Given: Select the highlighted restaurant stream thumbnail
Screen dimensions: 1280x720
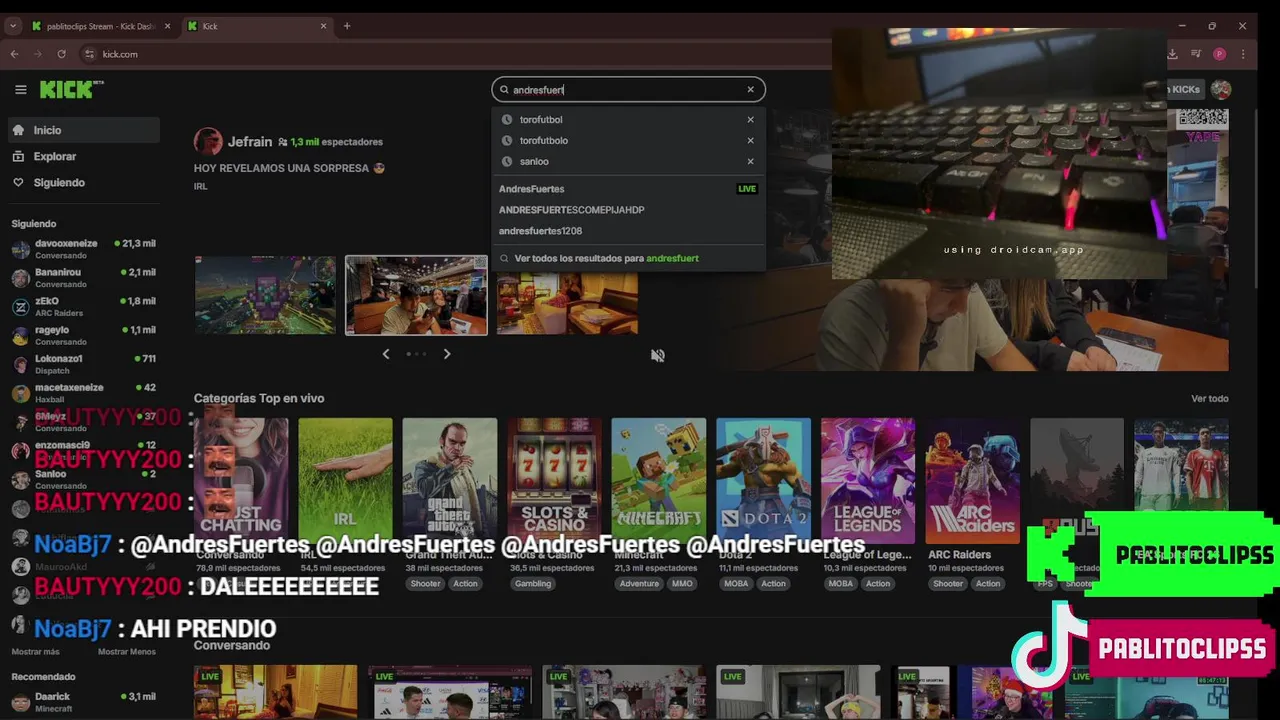Looking at the screenshot, I should [416, 295].
